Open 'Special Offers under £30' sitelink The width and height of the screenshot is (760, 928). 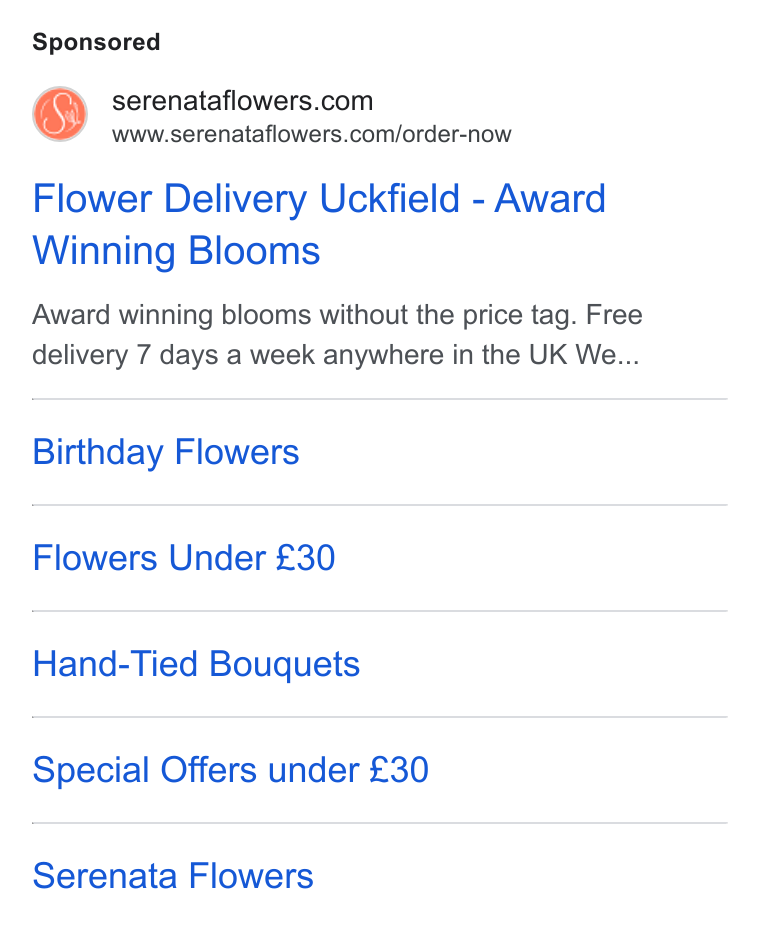click(x=230, y=770)
